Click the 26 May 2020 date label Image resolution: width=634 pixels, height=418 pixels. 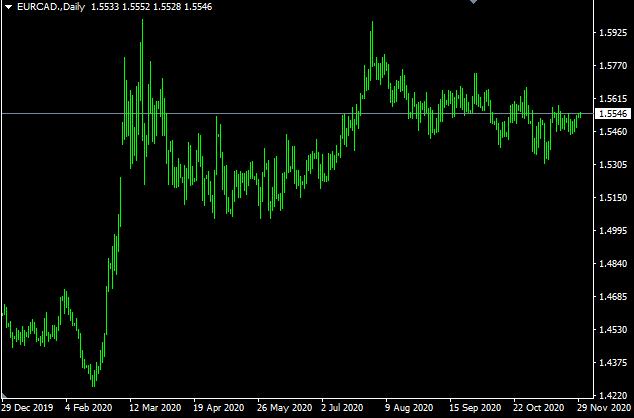(284, 407)
